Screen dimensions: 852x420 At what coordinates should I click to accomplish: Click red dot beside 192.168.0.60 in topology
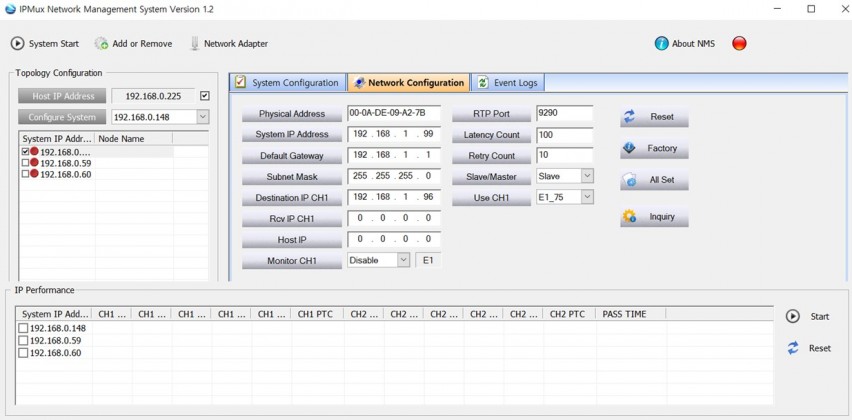coord(34,174)
